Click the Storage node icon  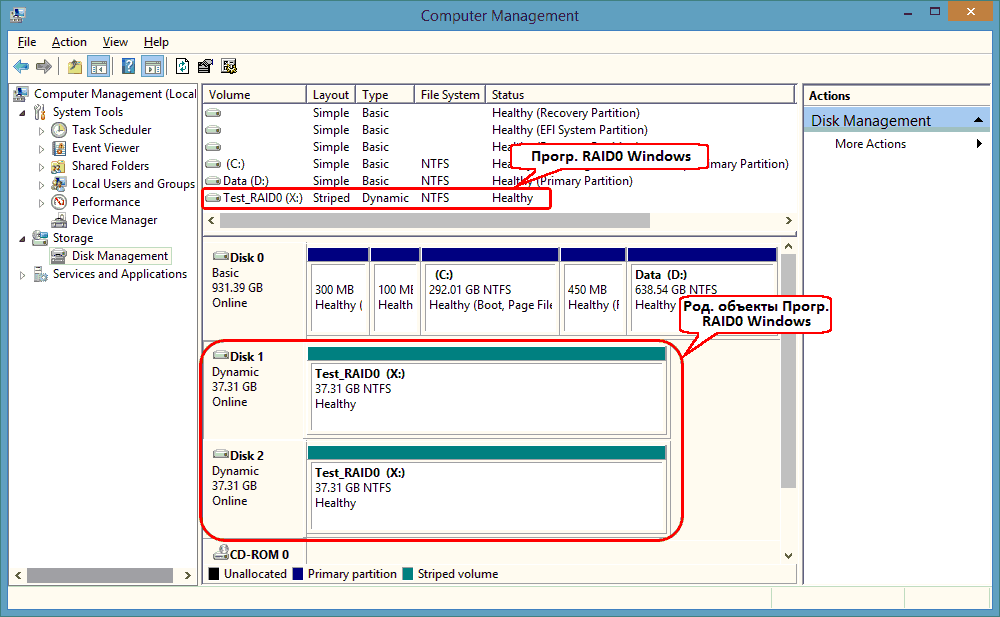click(40, 238)
